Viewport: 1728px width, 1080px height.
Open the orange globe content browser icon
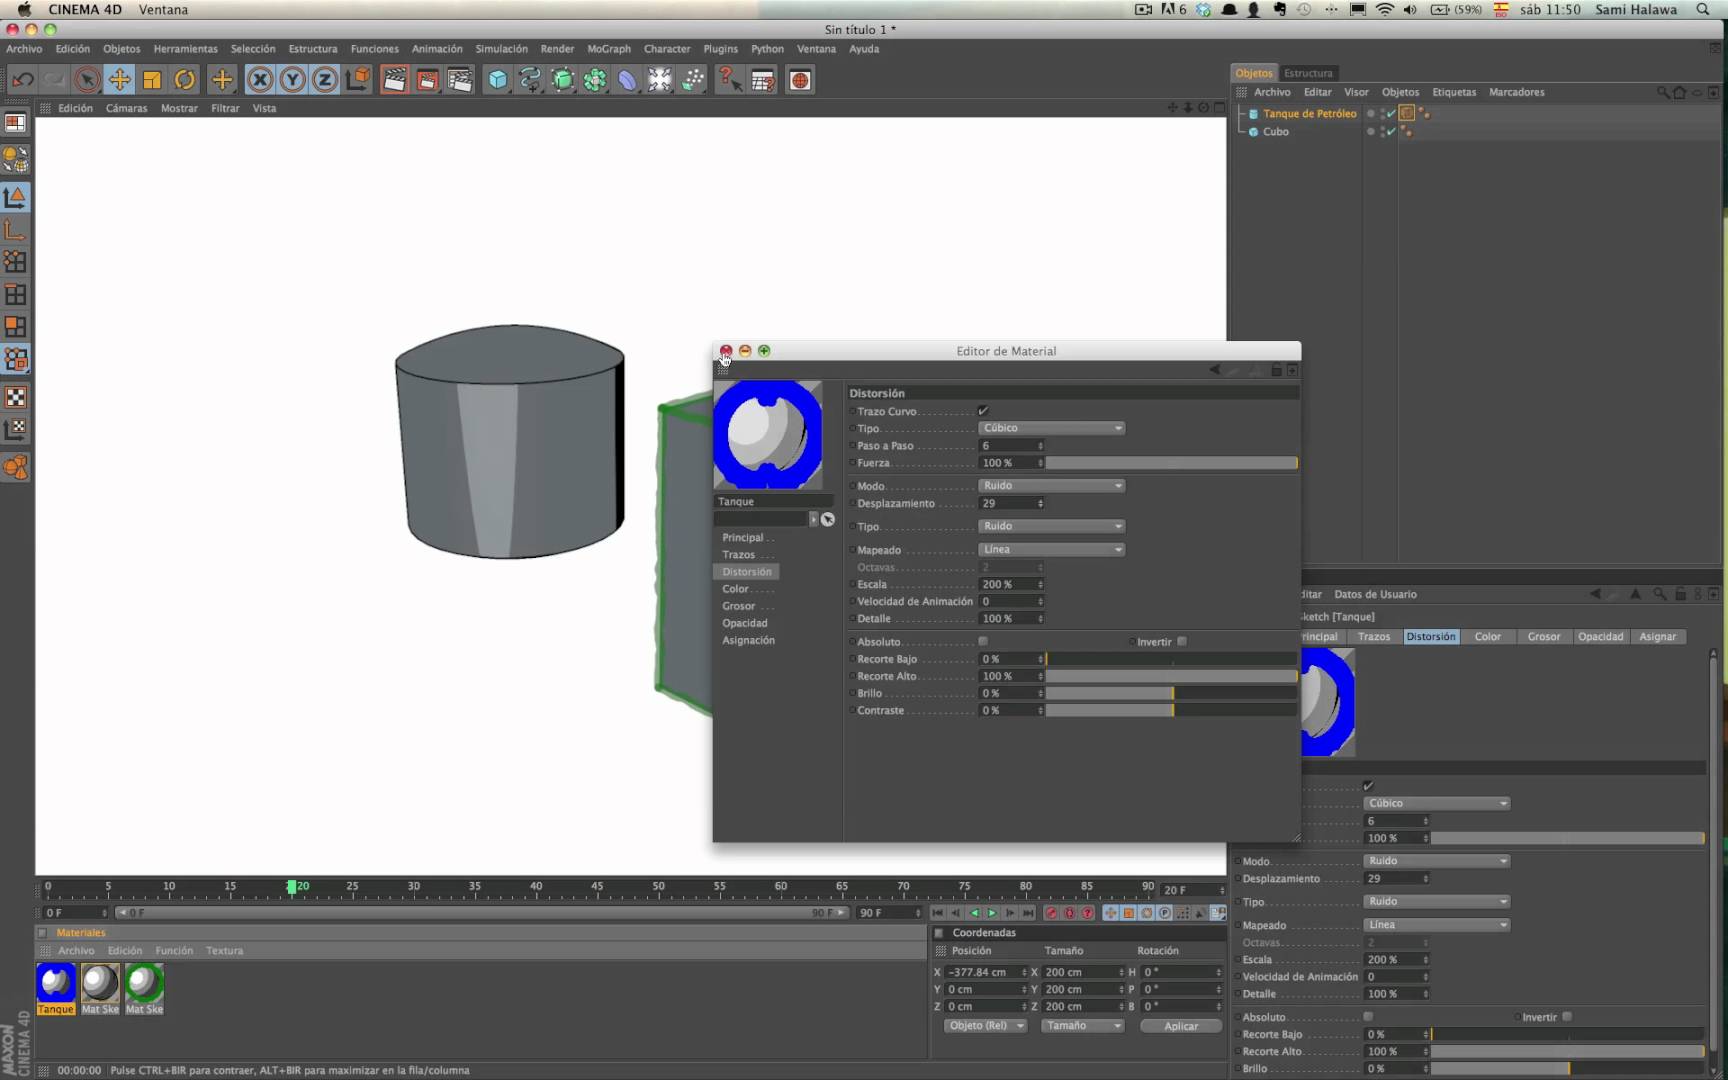click(800, 80)
